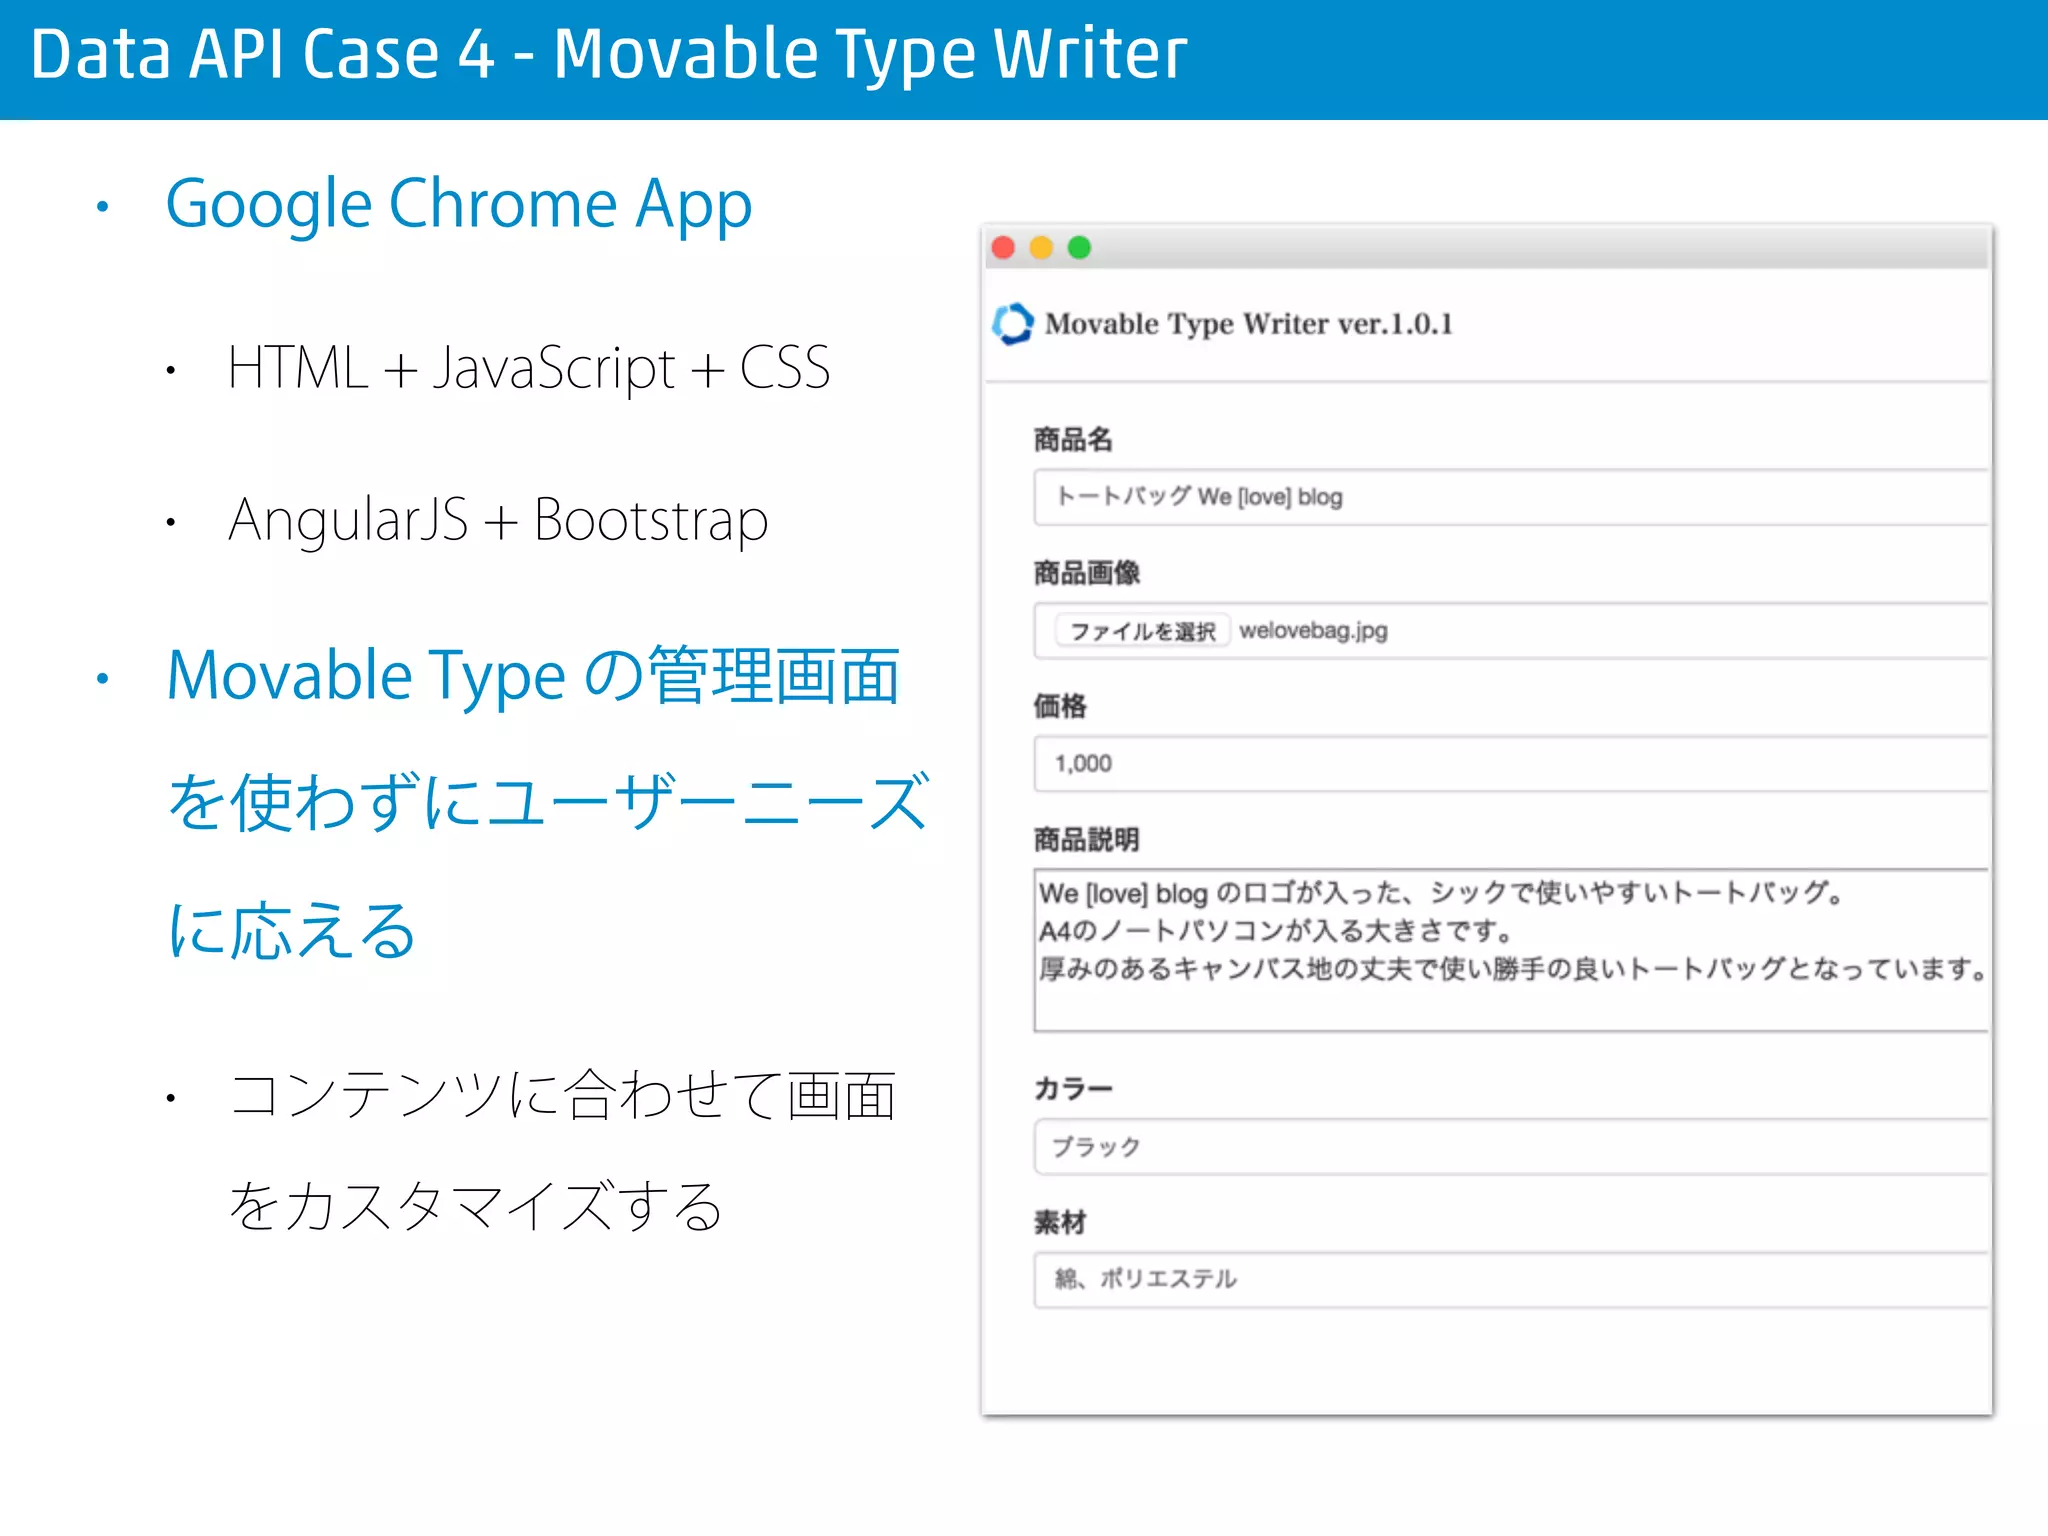Click the Movable Type Writer logo icon

click(x=1012, y=324)
